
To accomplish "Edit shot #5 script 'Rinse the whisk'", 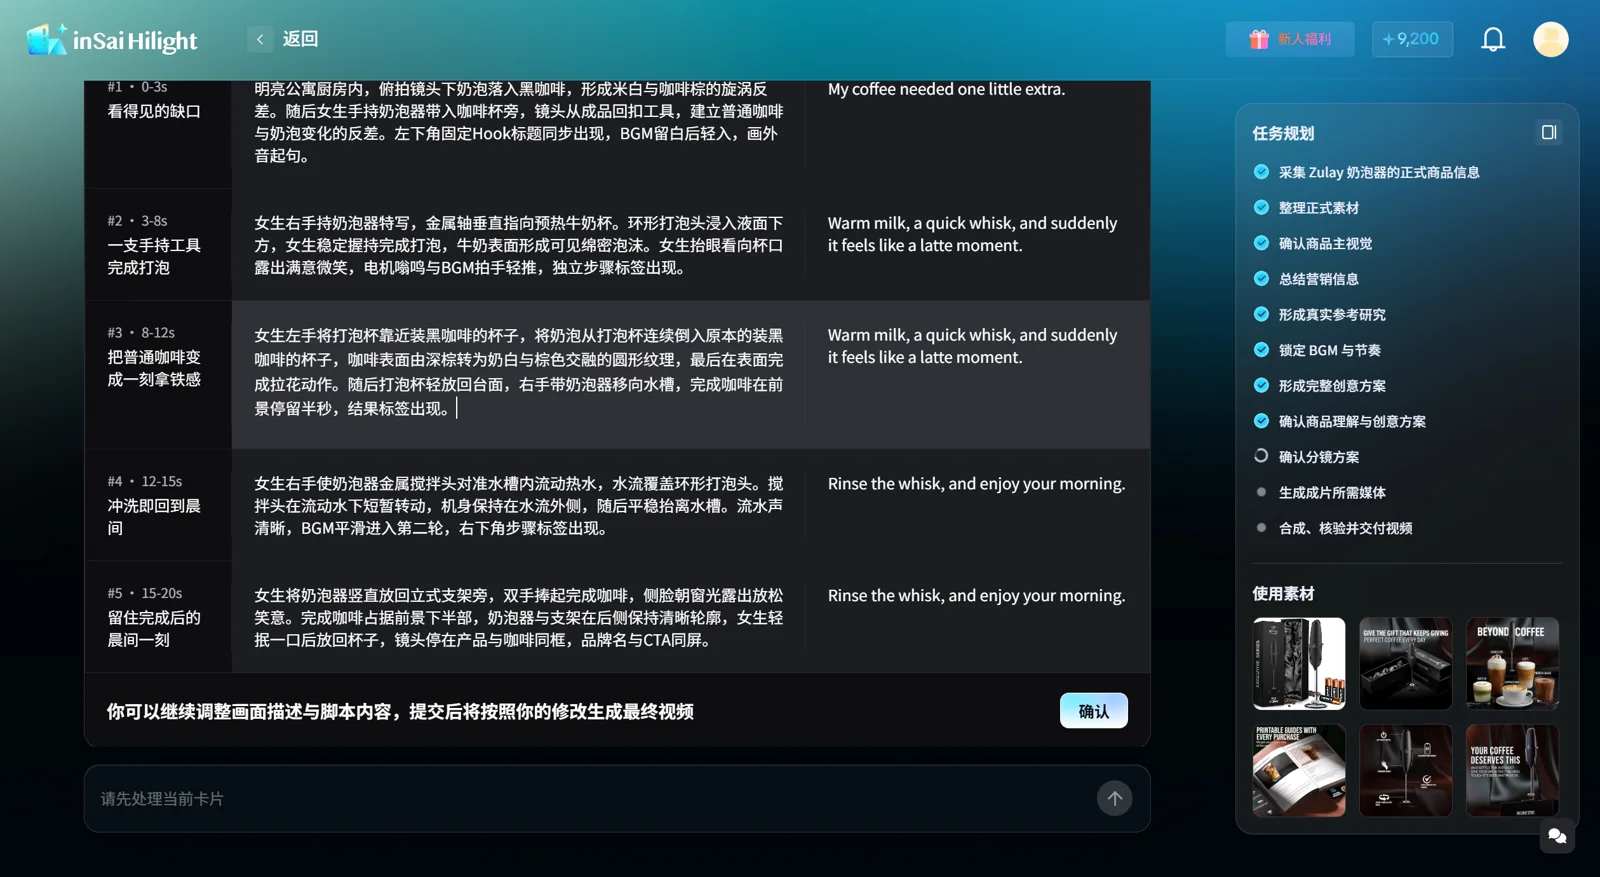I will [976, 595].
